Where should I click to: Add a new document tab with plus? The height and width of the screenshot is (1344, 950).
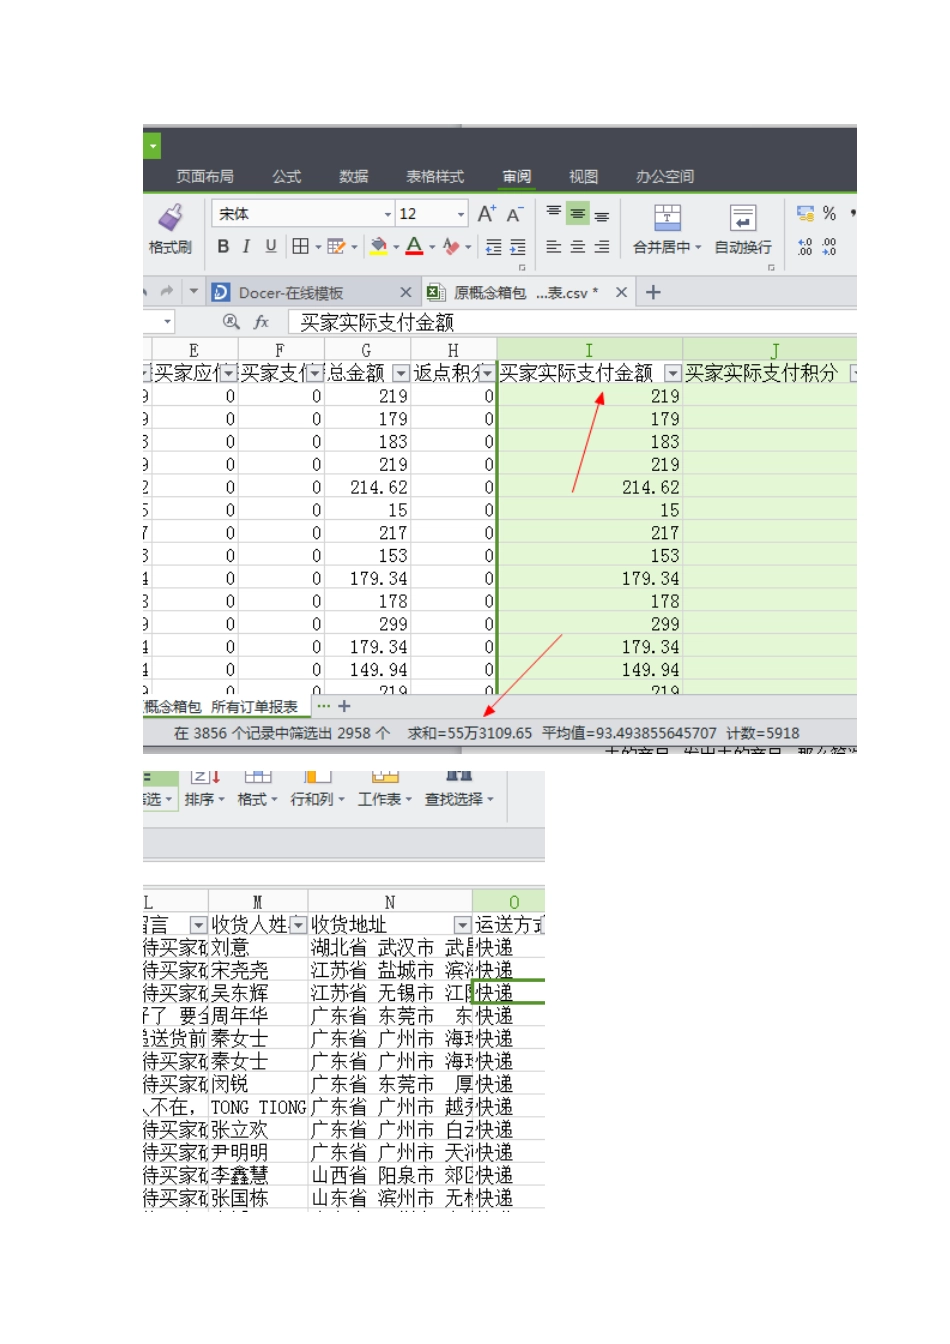653,292
